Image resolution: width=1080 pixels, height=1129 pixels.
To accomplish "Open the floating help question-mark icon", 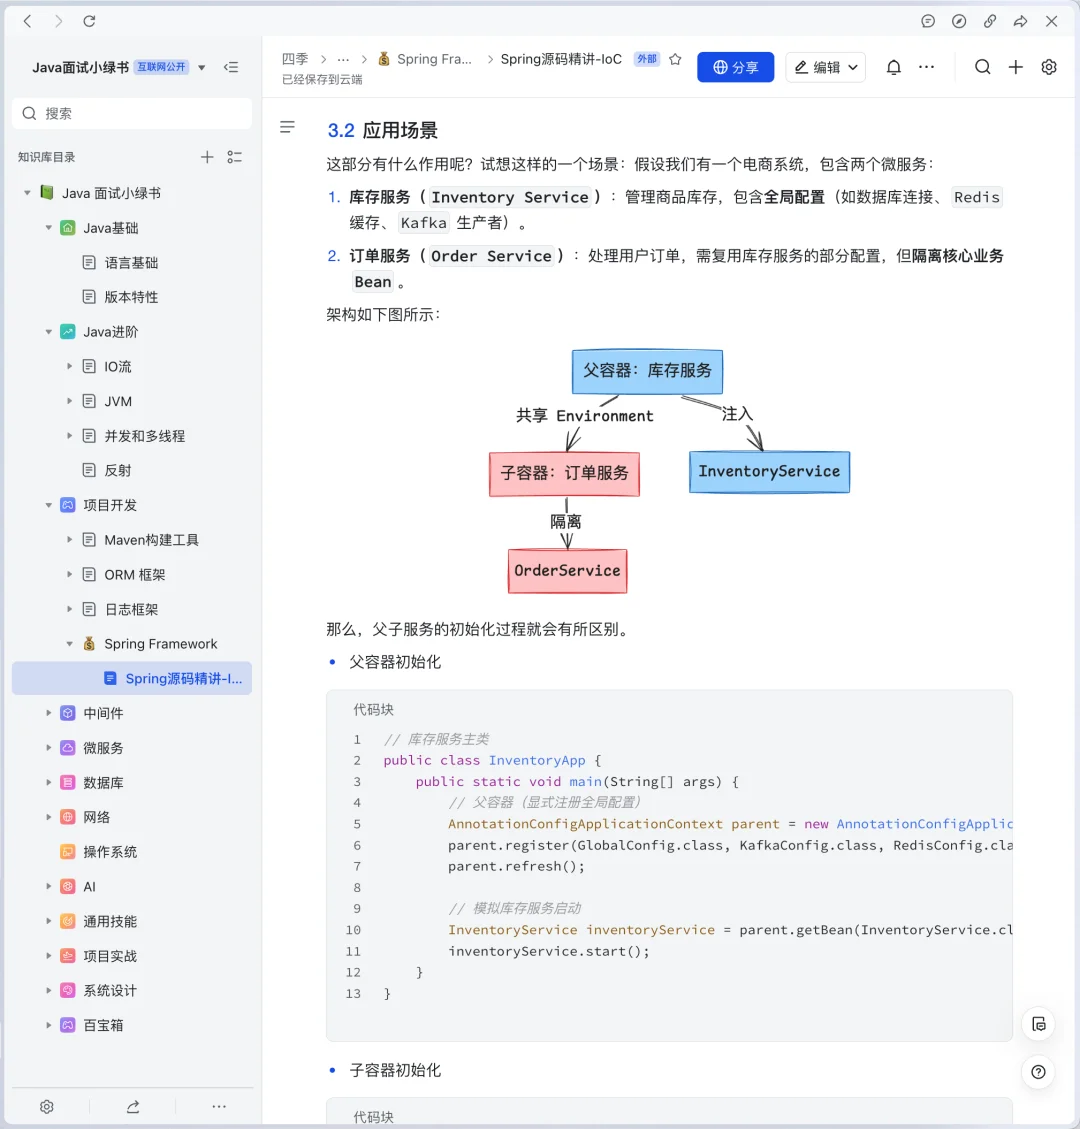I will pyautogui.click(x=1038, y=1072).
